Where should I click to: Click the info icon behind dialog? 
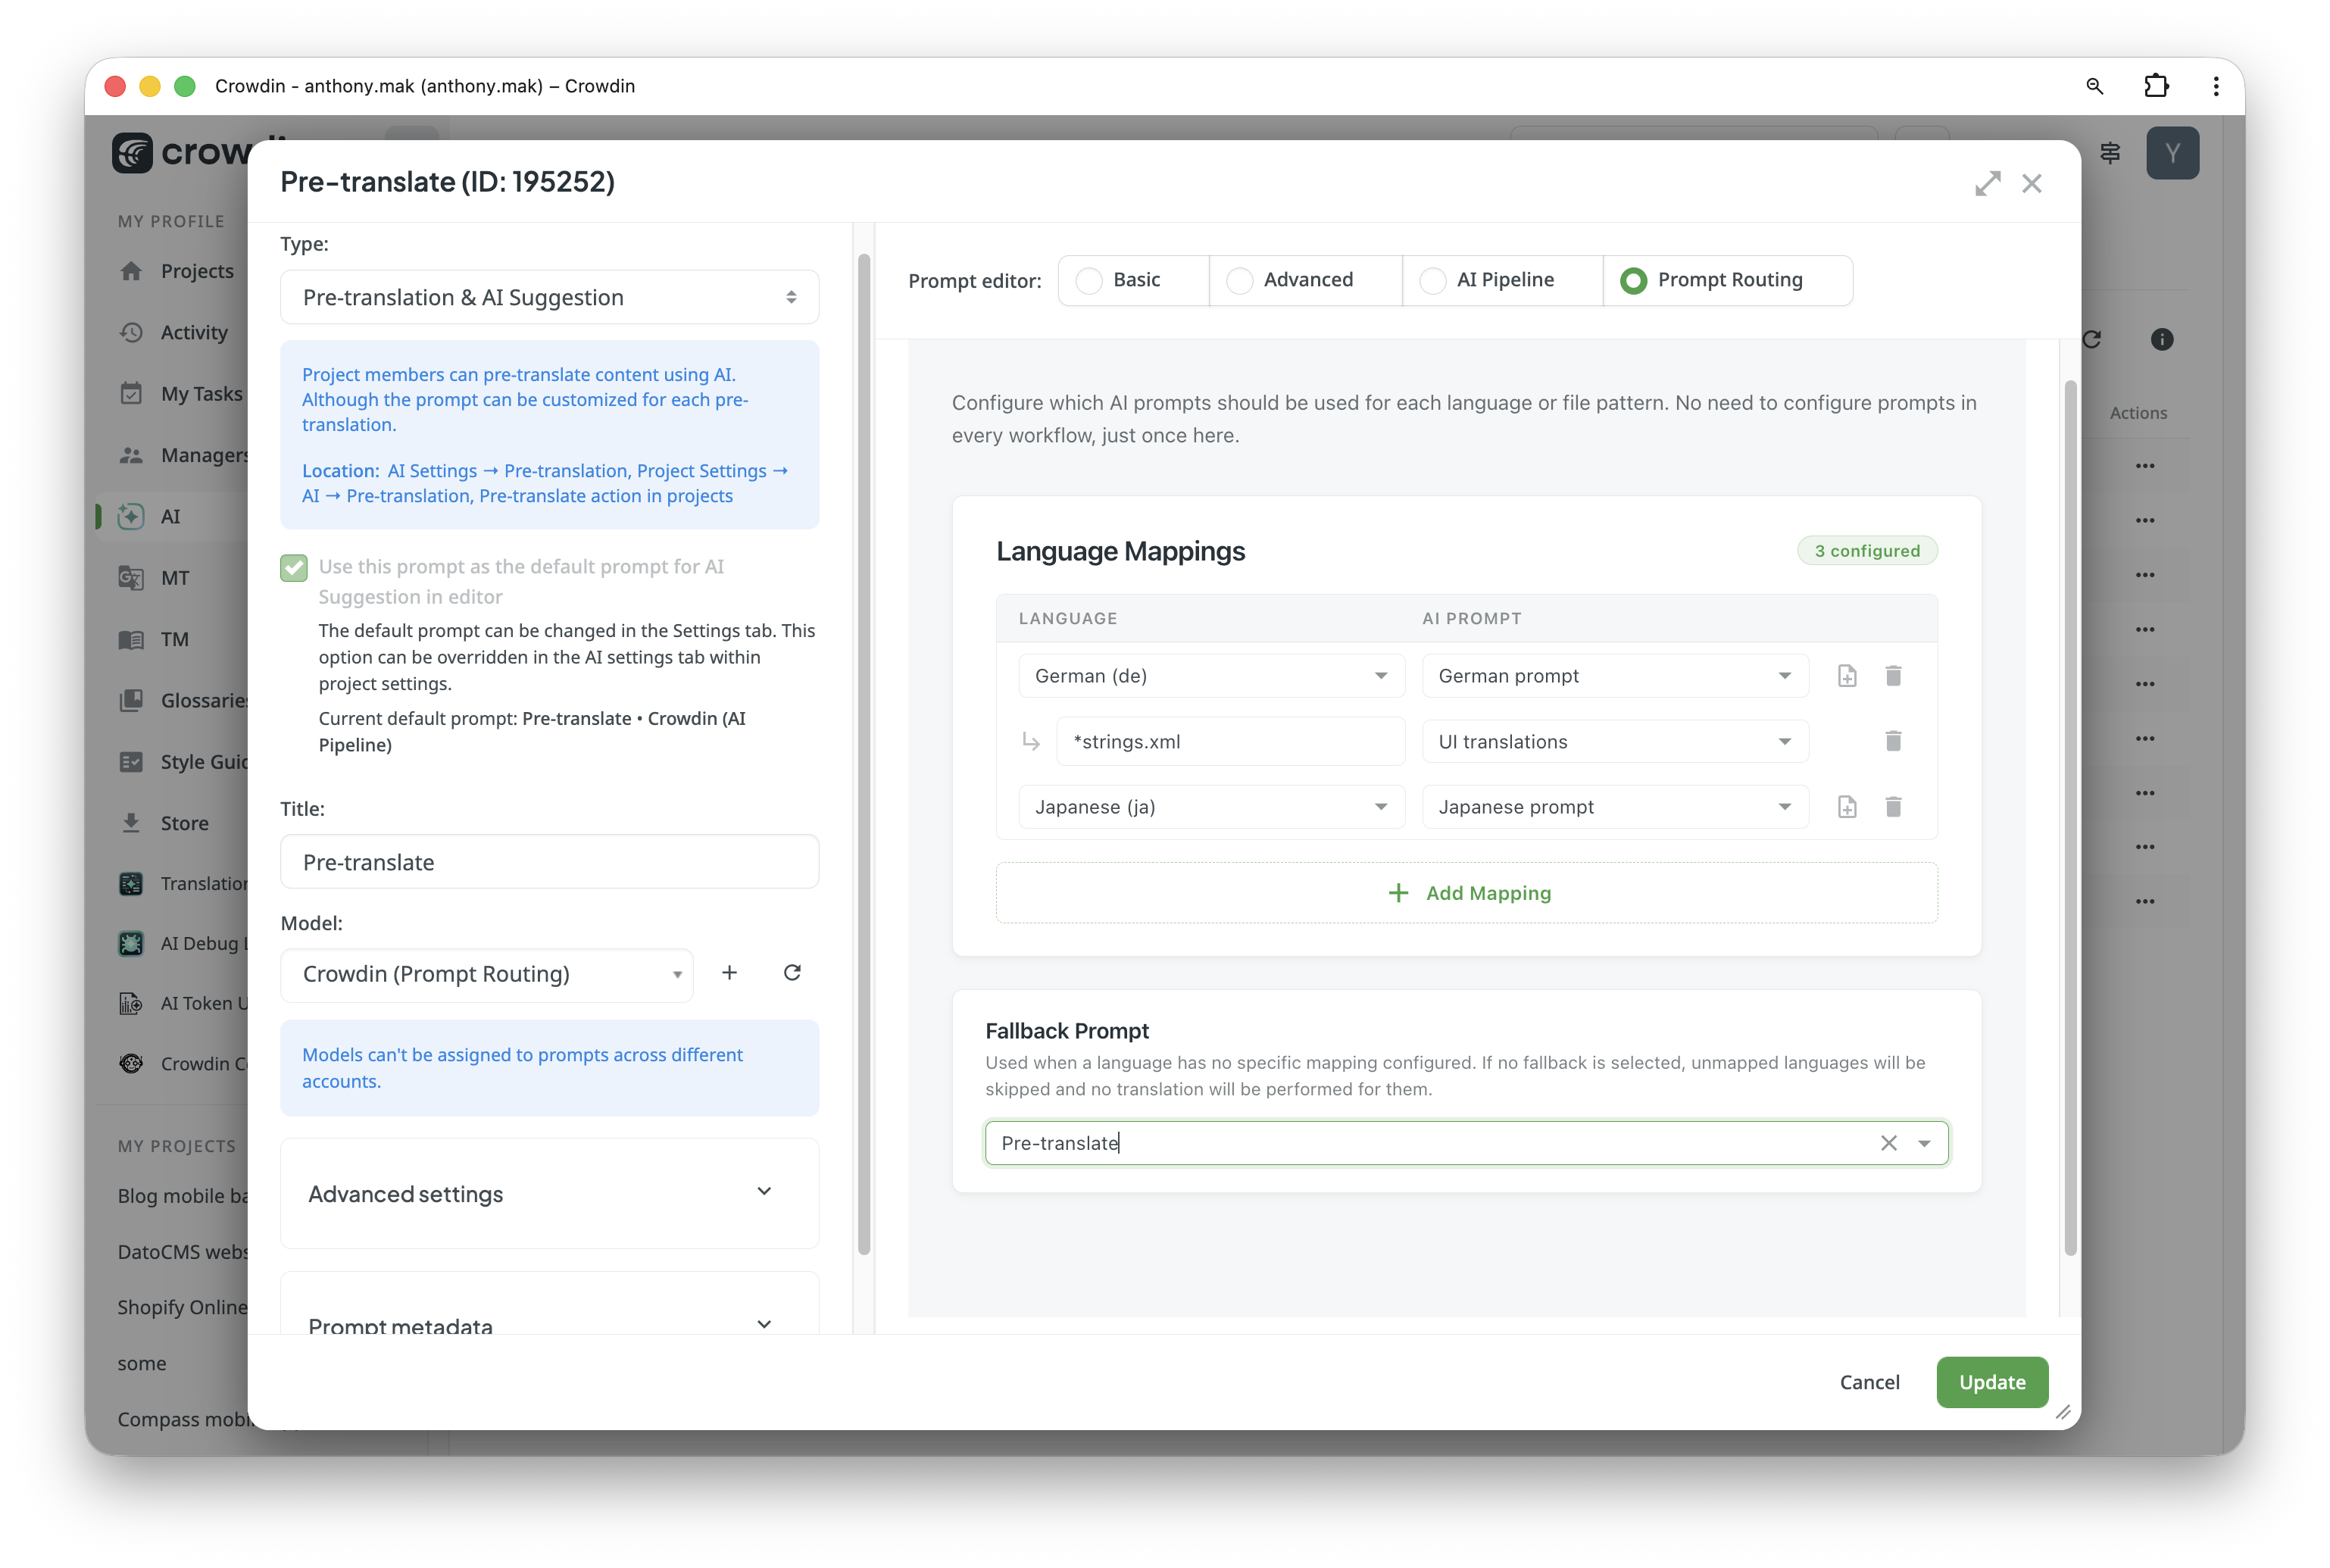pos(2162,339)
